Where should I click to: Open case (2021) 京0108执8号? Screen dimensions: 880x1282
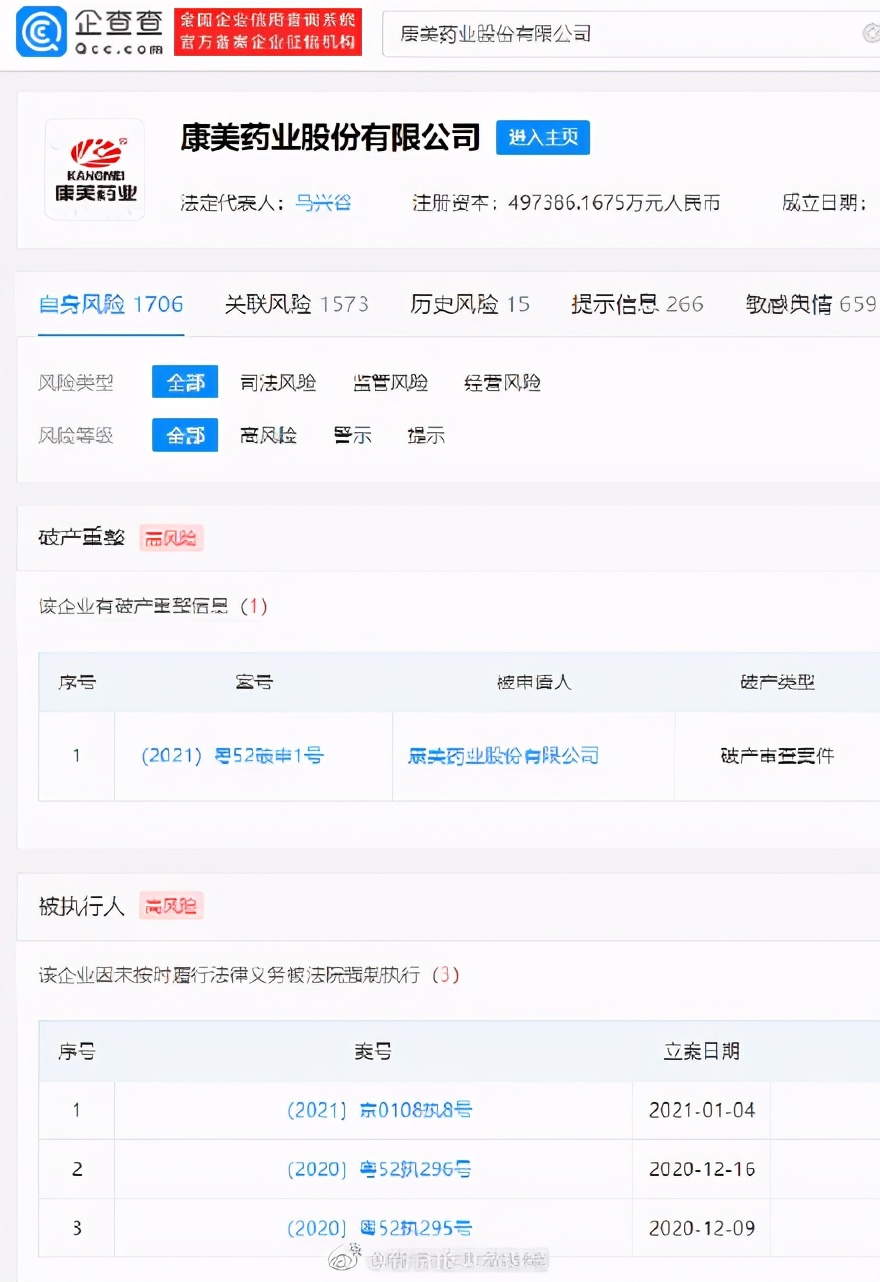(379, 1110)
